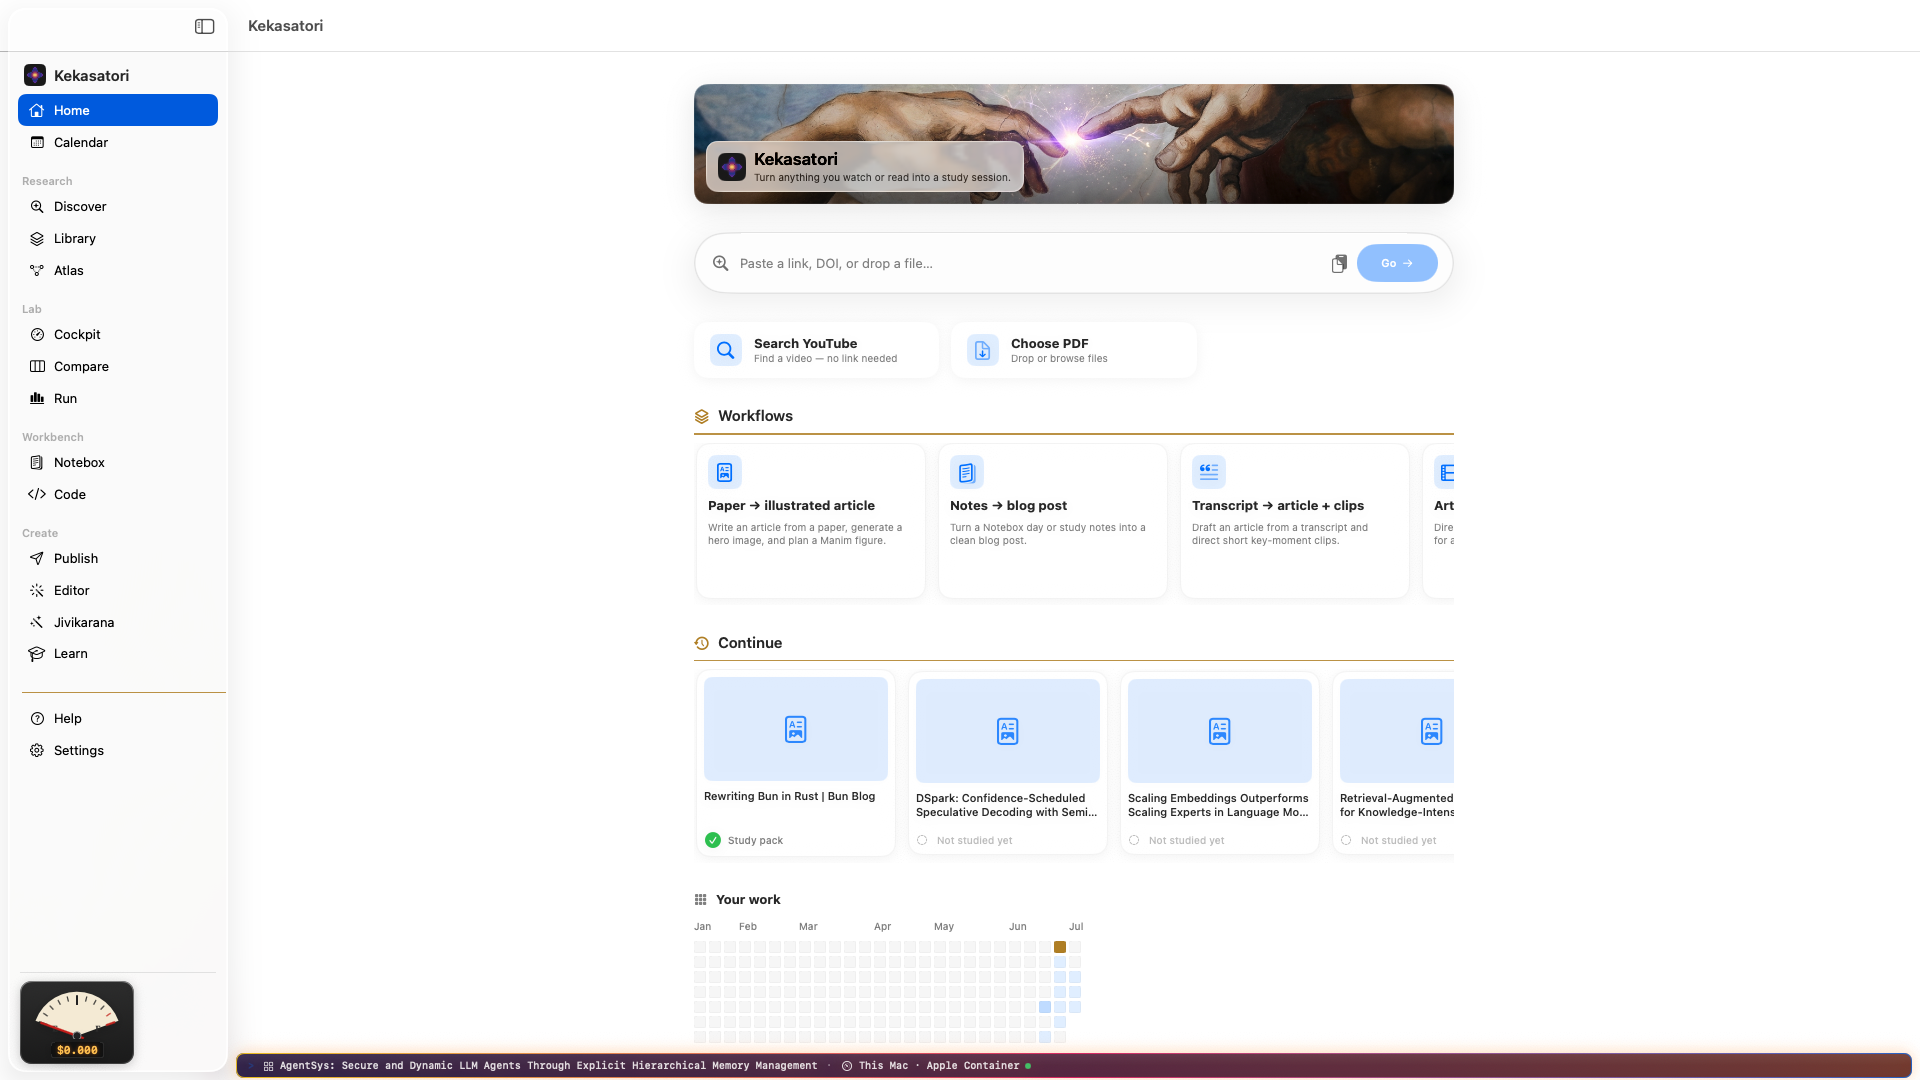Click the $0.000 cost gauge widget
This screenshot has height=1080, width=1920.
click(x=77, y=1022)
